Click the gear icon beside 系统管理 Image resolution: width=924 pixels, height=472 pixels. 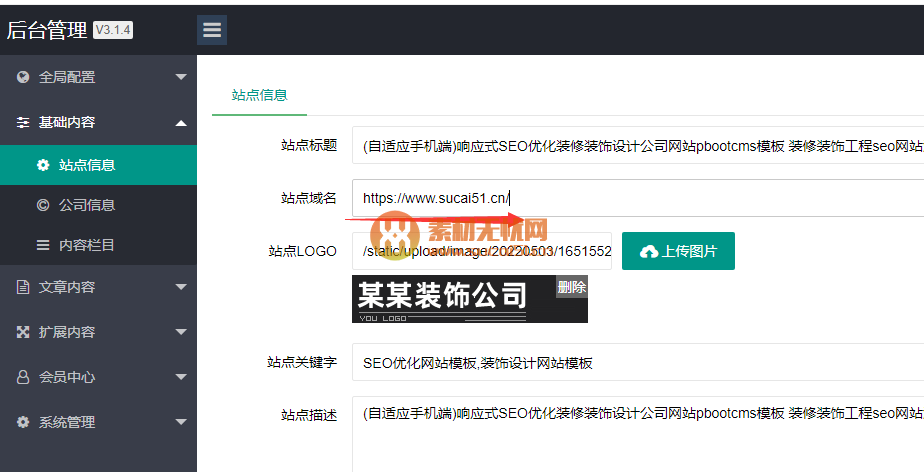coord(23,422)
